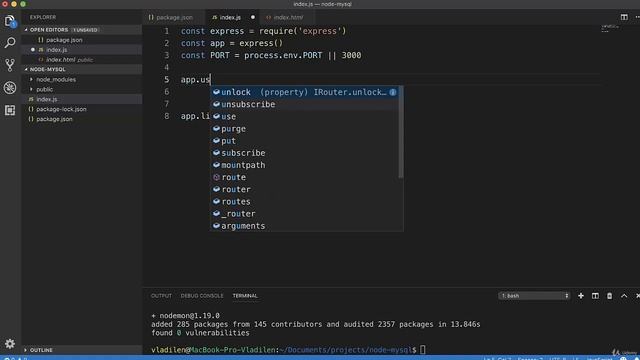Show details info icon for unlock suggestion

[x=393, y=92]
